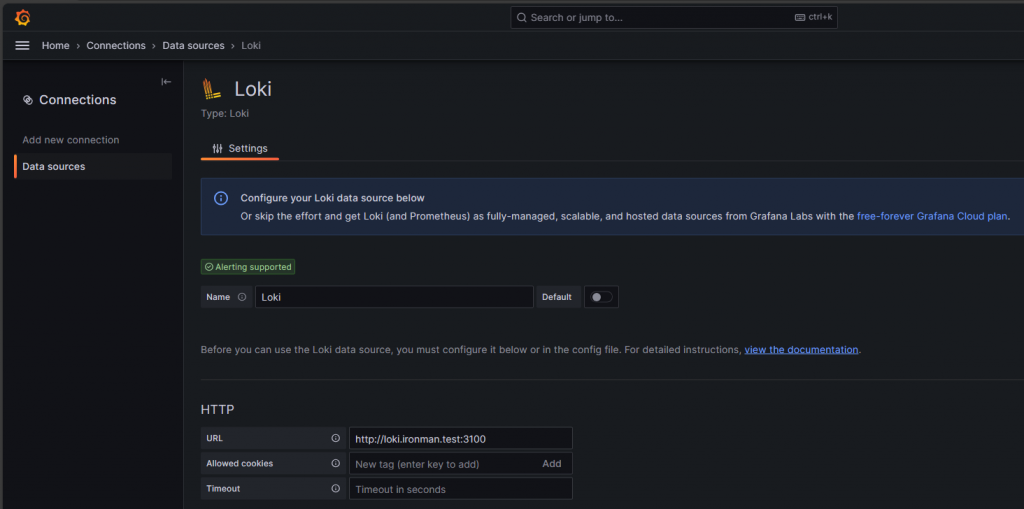This screenshot has height=509, width=1024.
Task: Click the Timeout in seconds input
Action: click(461, 489)
